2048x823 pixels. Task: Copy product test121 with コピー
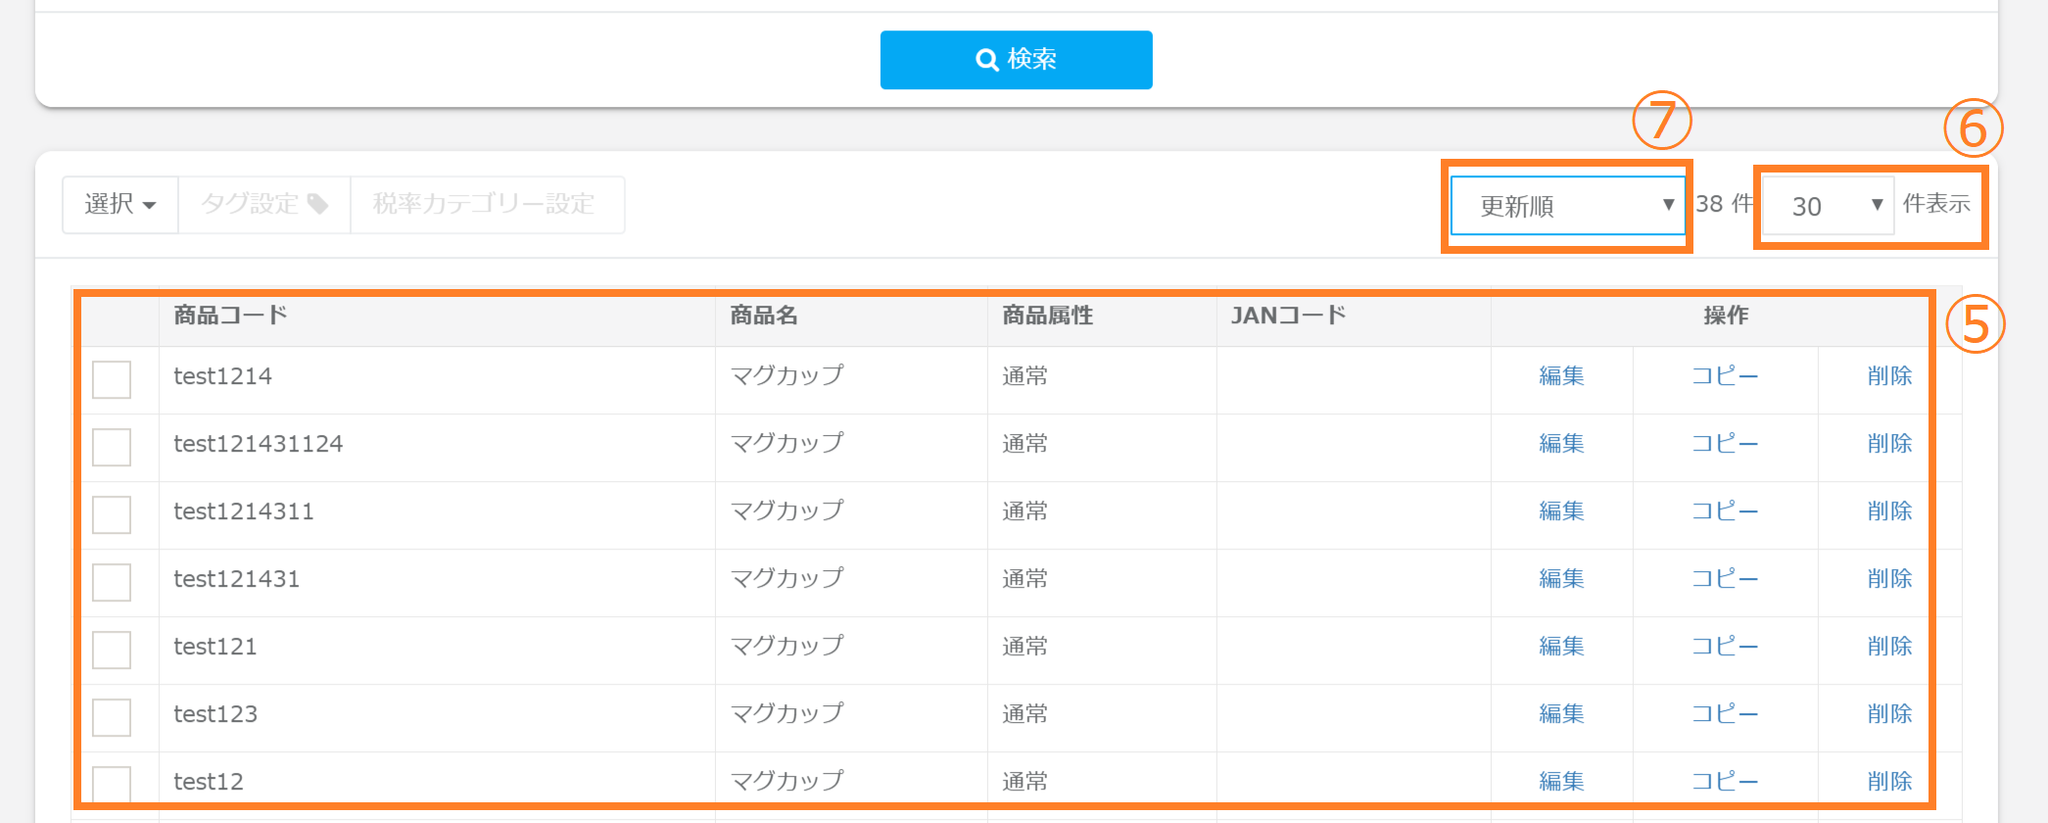(x=1724, y=647)
